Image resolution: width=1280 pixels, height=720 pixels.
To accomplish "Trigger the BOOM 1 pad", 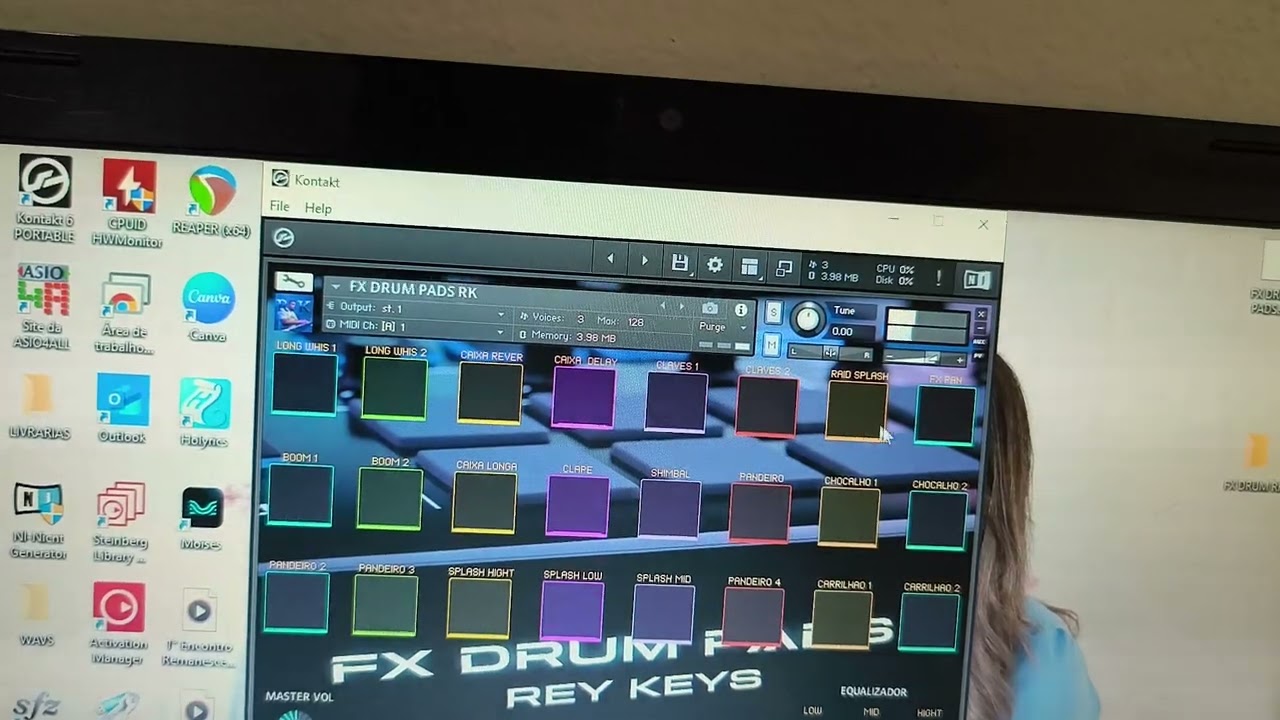I will click(300, 495).
